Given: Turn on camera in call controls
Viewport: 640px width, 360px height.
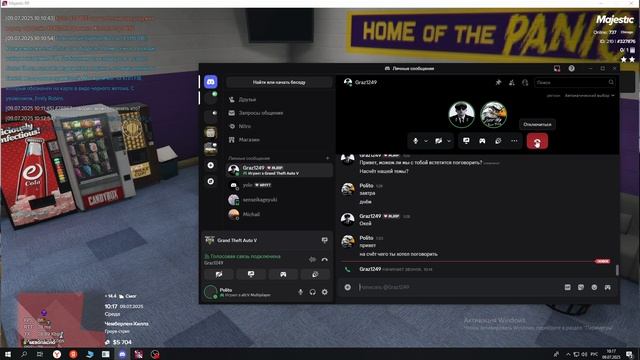Looking at the screenshot, I should tap(438, 141).
